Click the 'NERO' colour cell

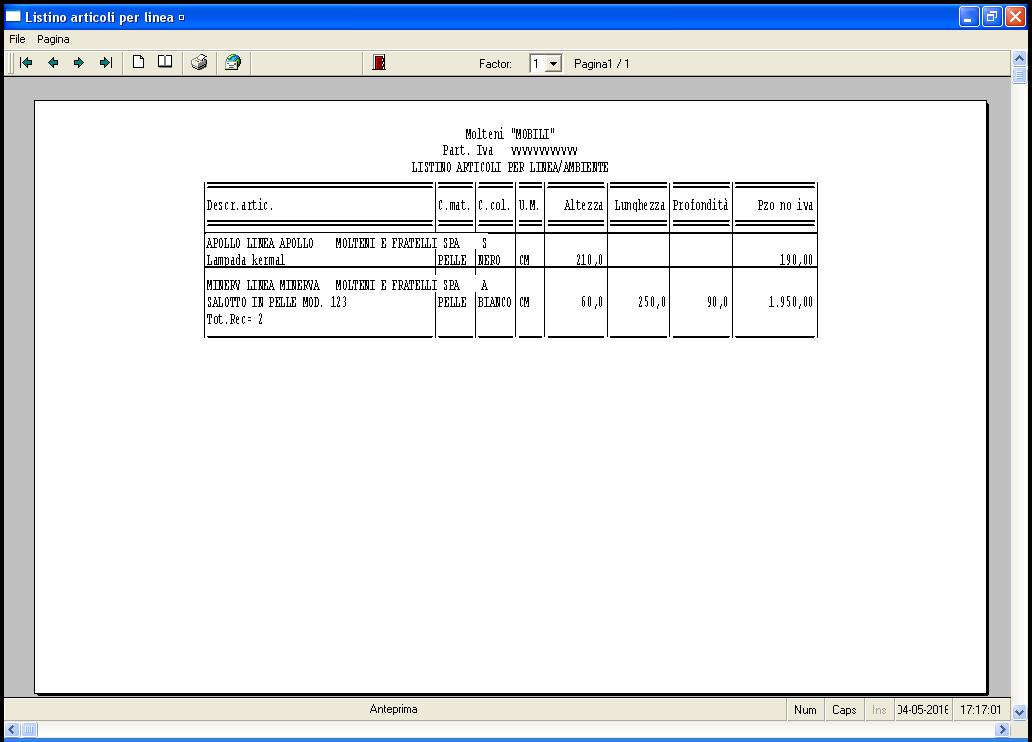[x=489, y=260]
